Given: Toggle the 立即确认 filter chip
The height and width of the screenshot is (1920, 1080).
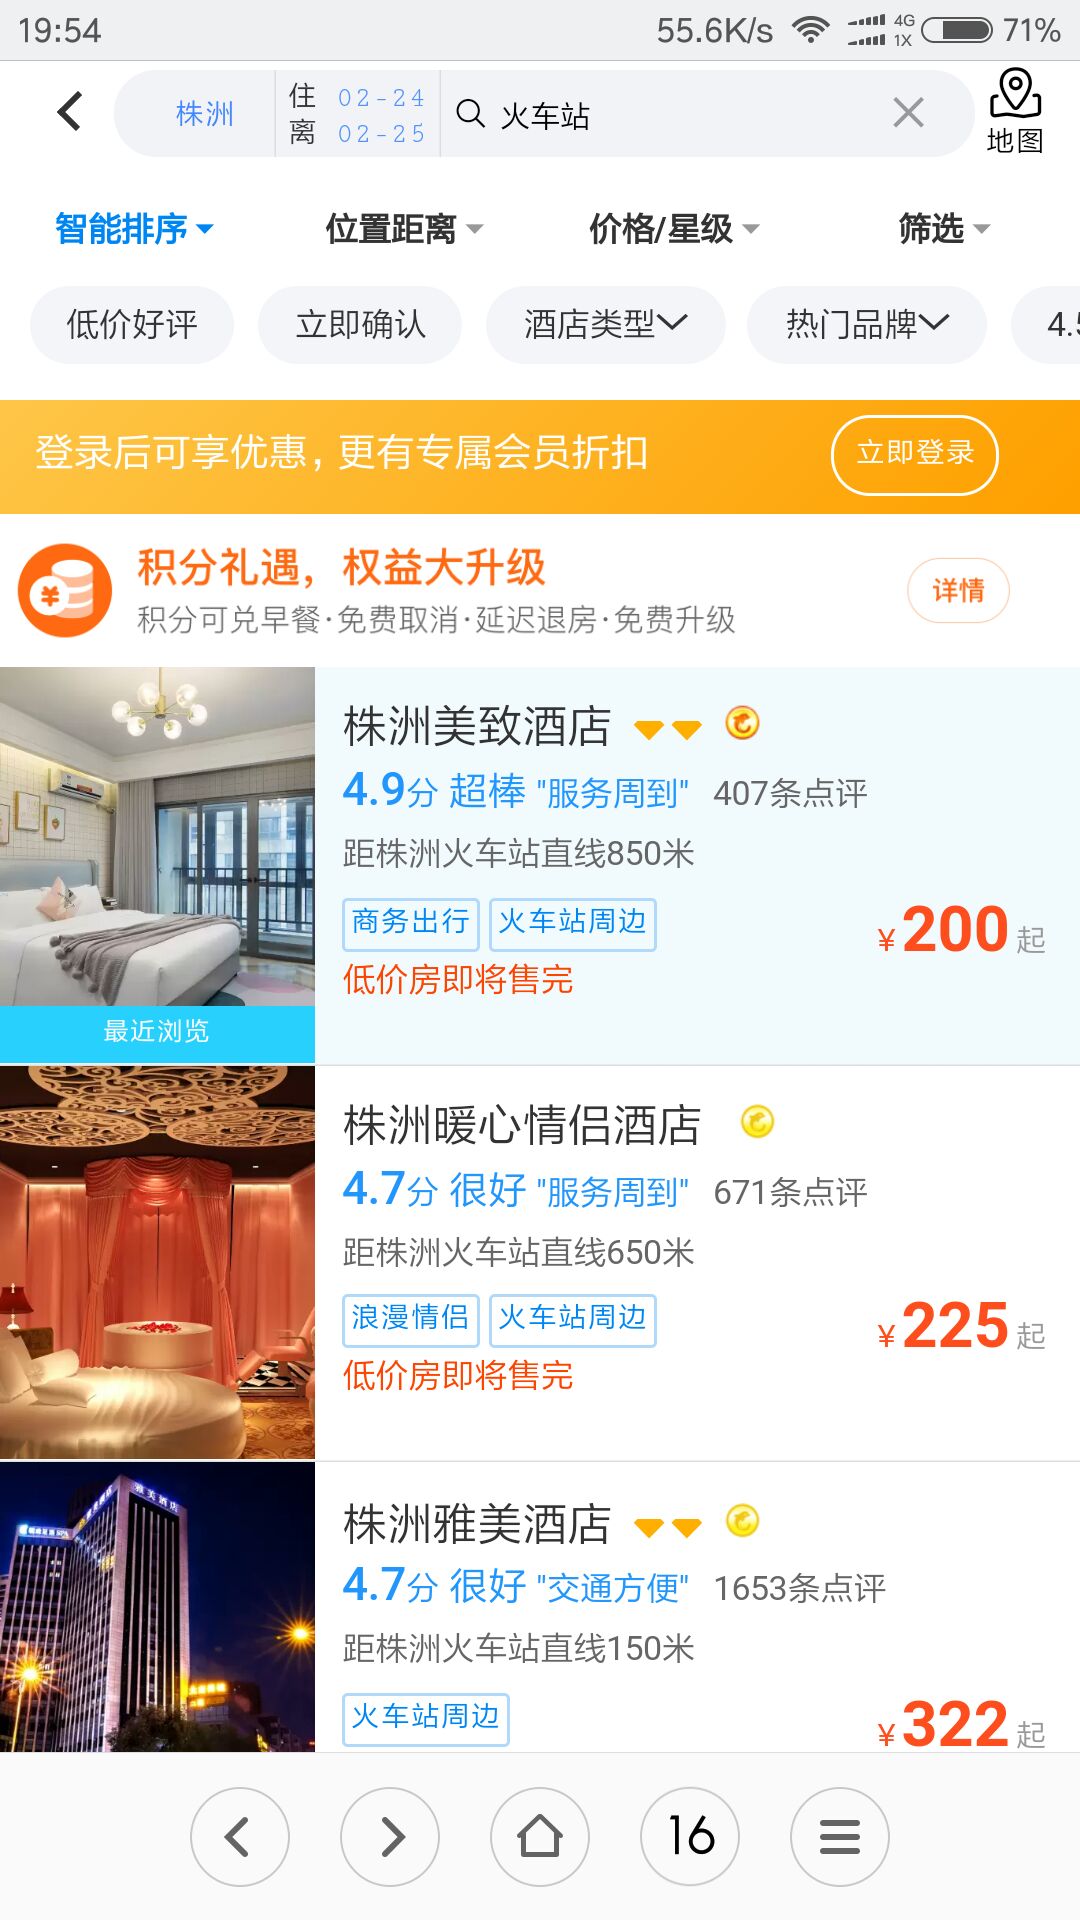Looking at the screenshot, I should (360, 325).
